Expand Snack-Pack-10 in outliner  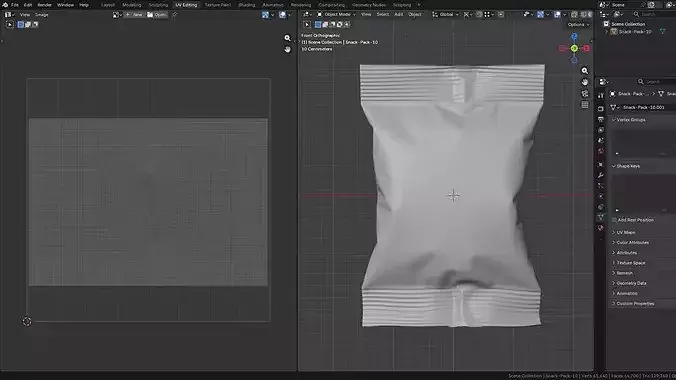pos(607,31)
